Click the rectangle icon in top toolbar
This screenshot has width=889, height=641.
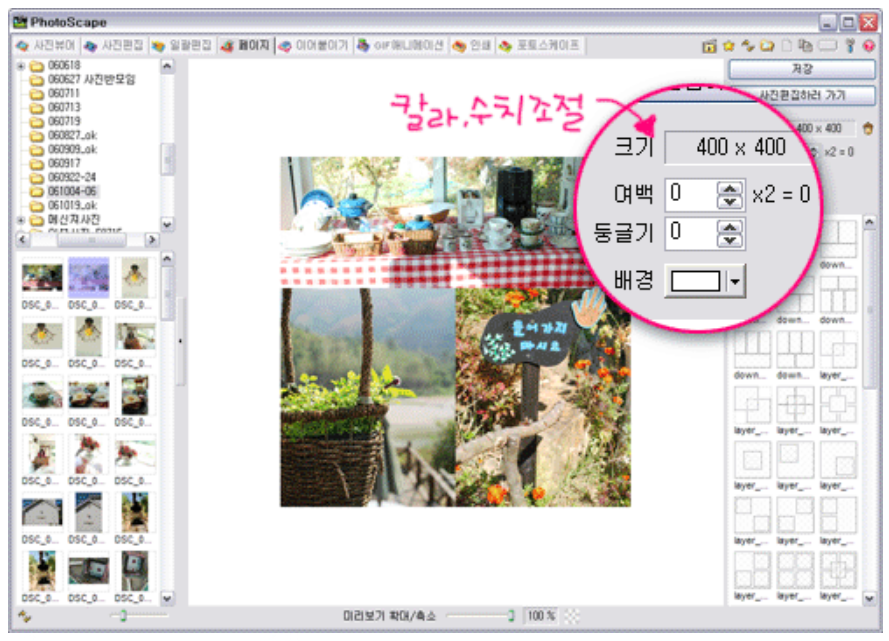[x=827, y=45]
